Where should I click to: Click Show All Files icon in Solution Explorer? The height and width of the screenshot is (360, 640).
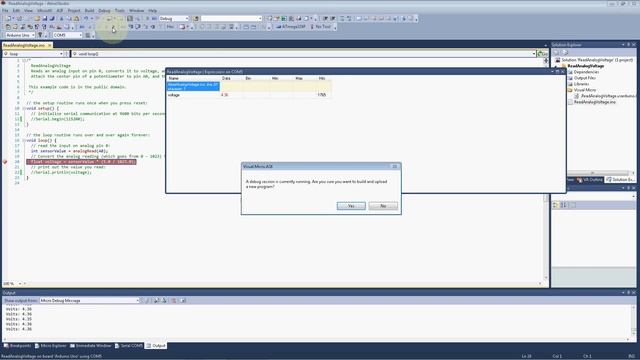[x=565, y=53]
